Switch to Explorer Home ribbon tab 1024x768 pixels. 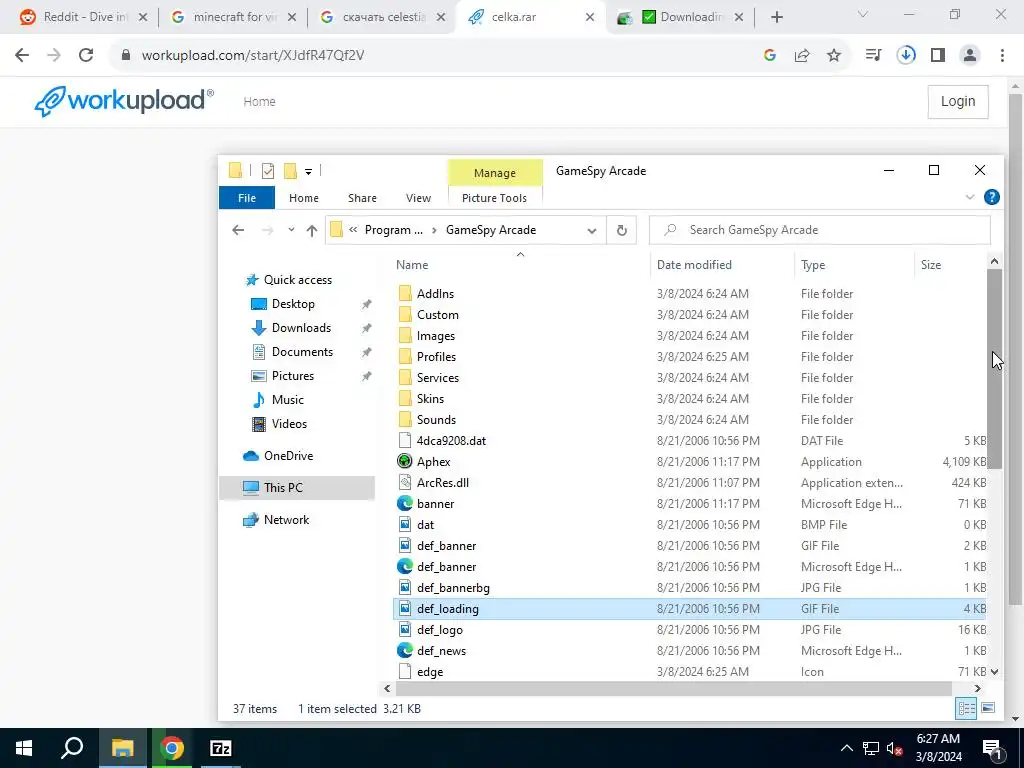click(304, 198)
